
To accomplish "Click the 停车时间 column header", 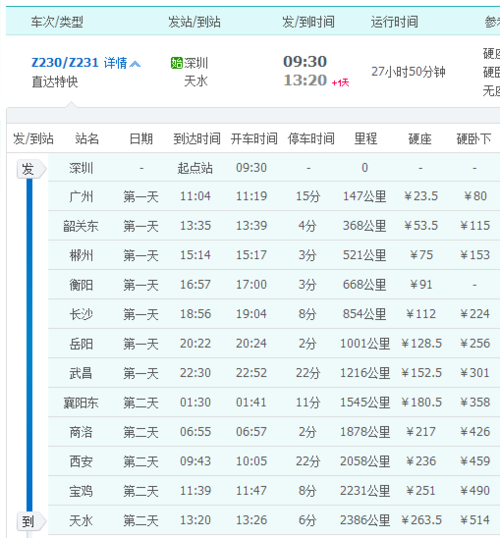I will pos(311,139).
